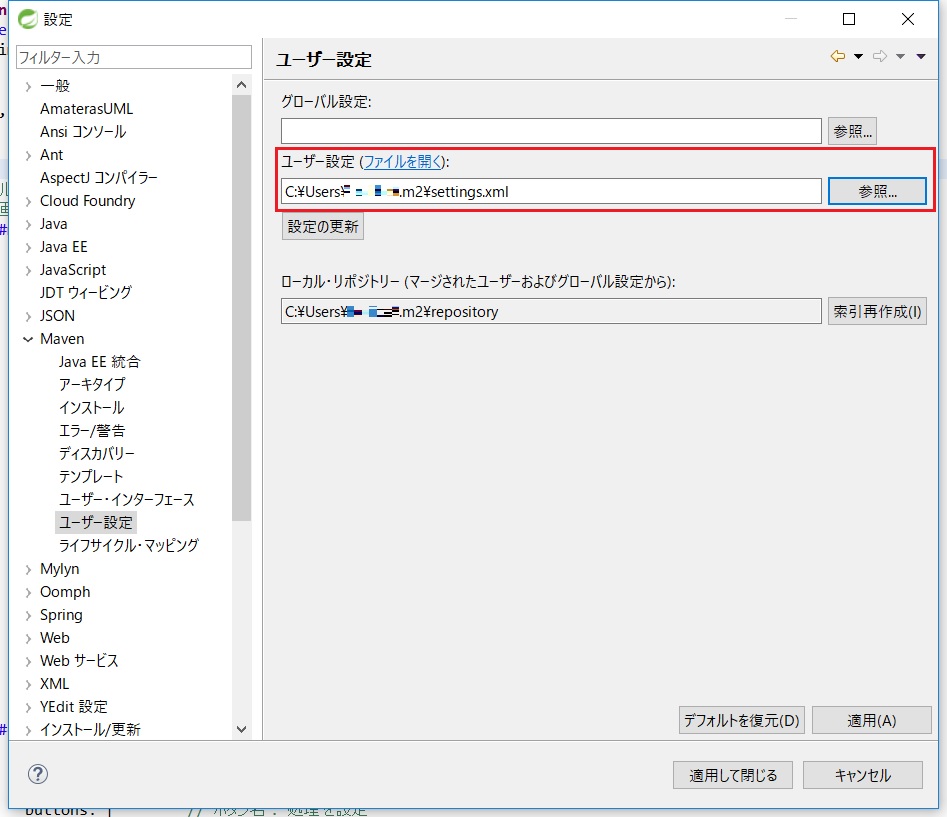The width and height of the screenshot is (947, 817).
Task: Click the 索引再作成(I) button
Action: click(x=877, y=312)
